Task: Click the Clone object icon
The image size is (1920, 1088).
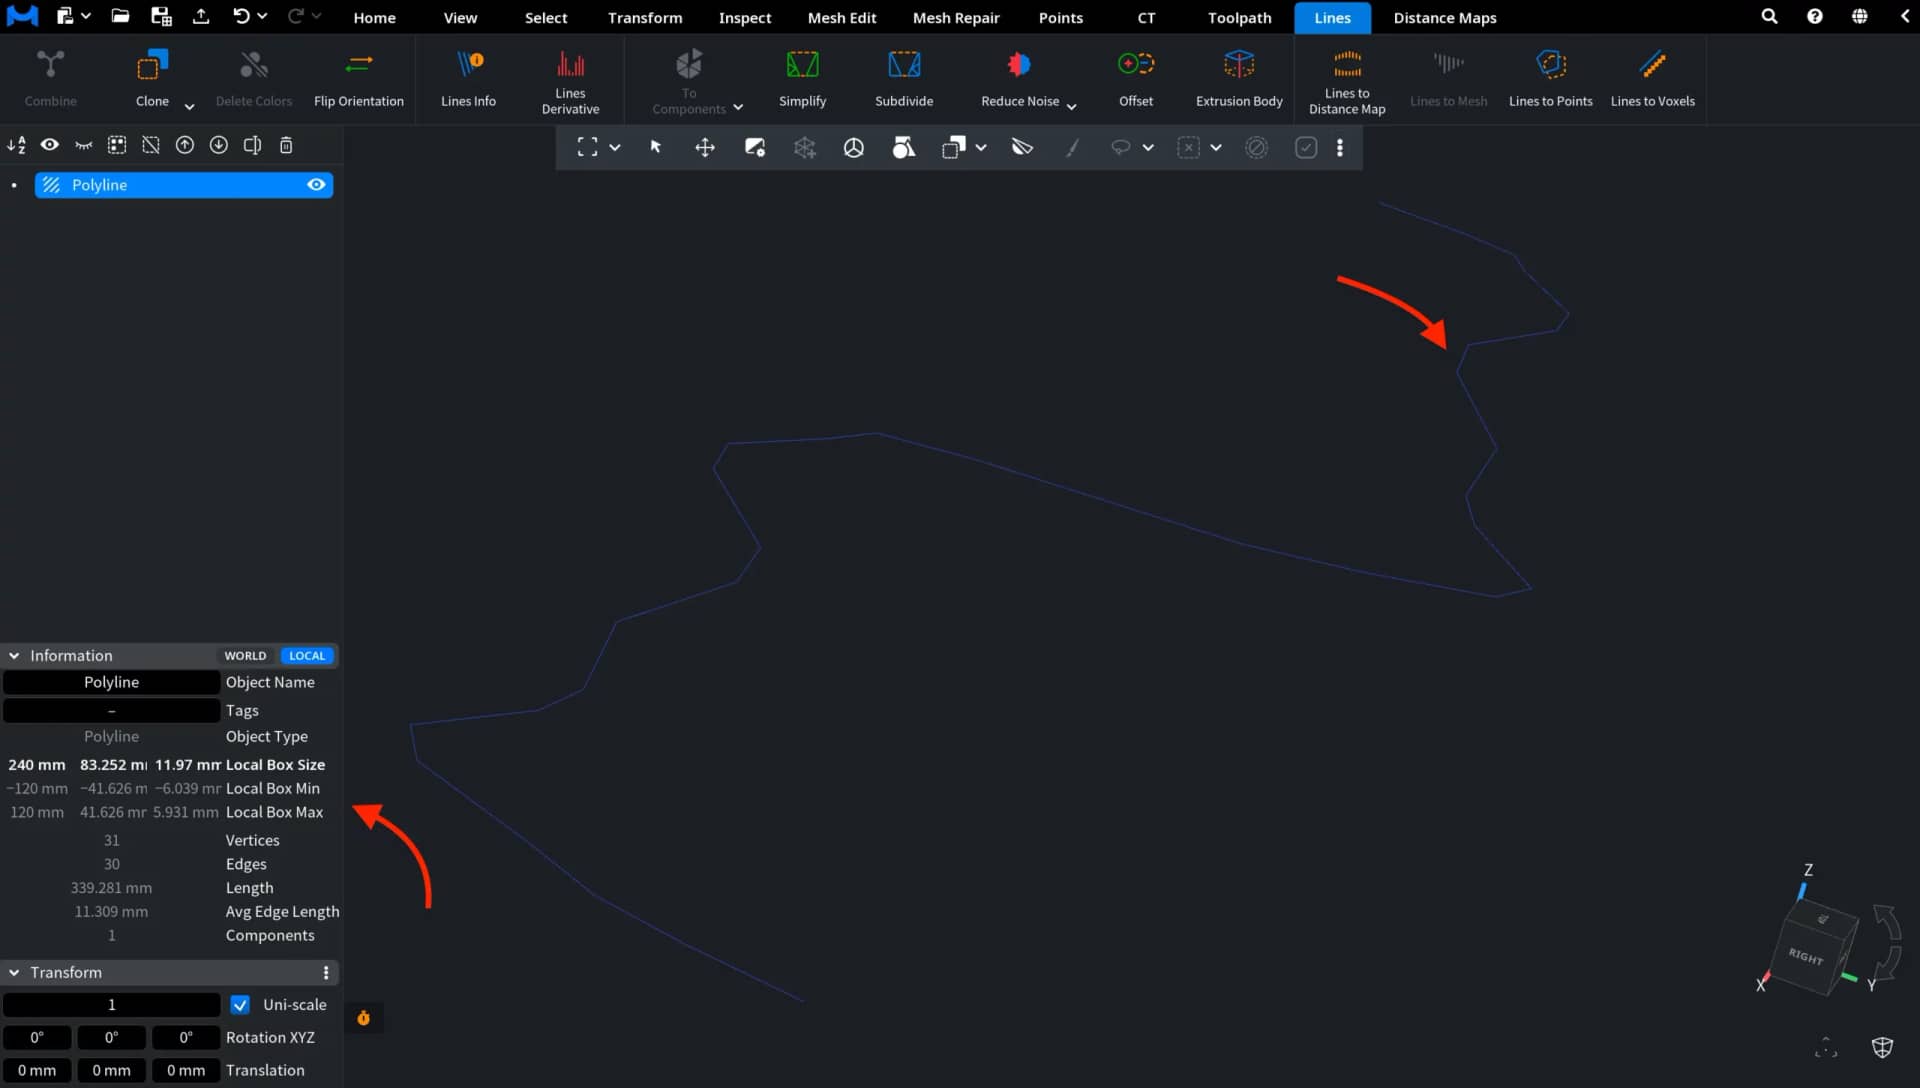Action: point(152,65)
